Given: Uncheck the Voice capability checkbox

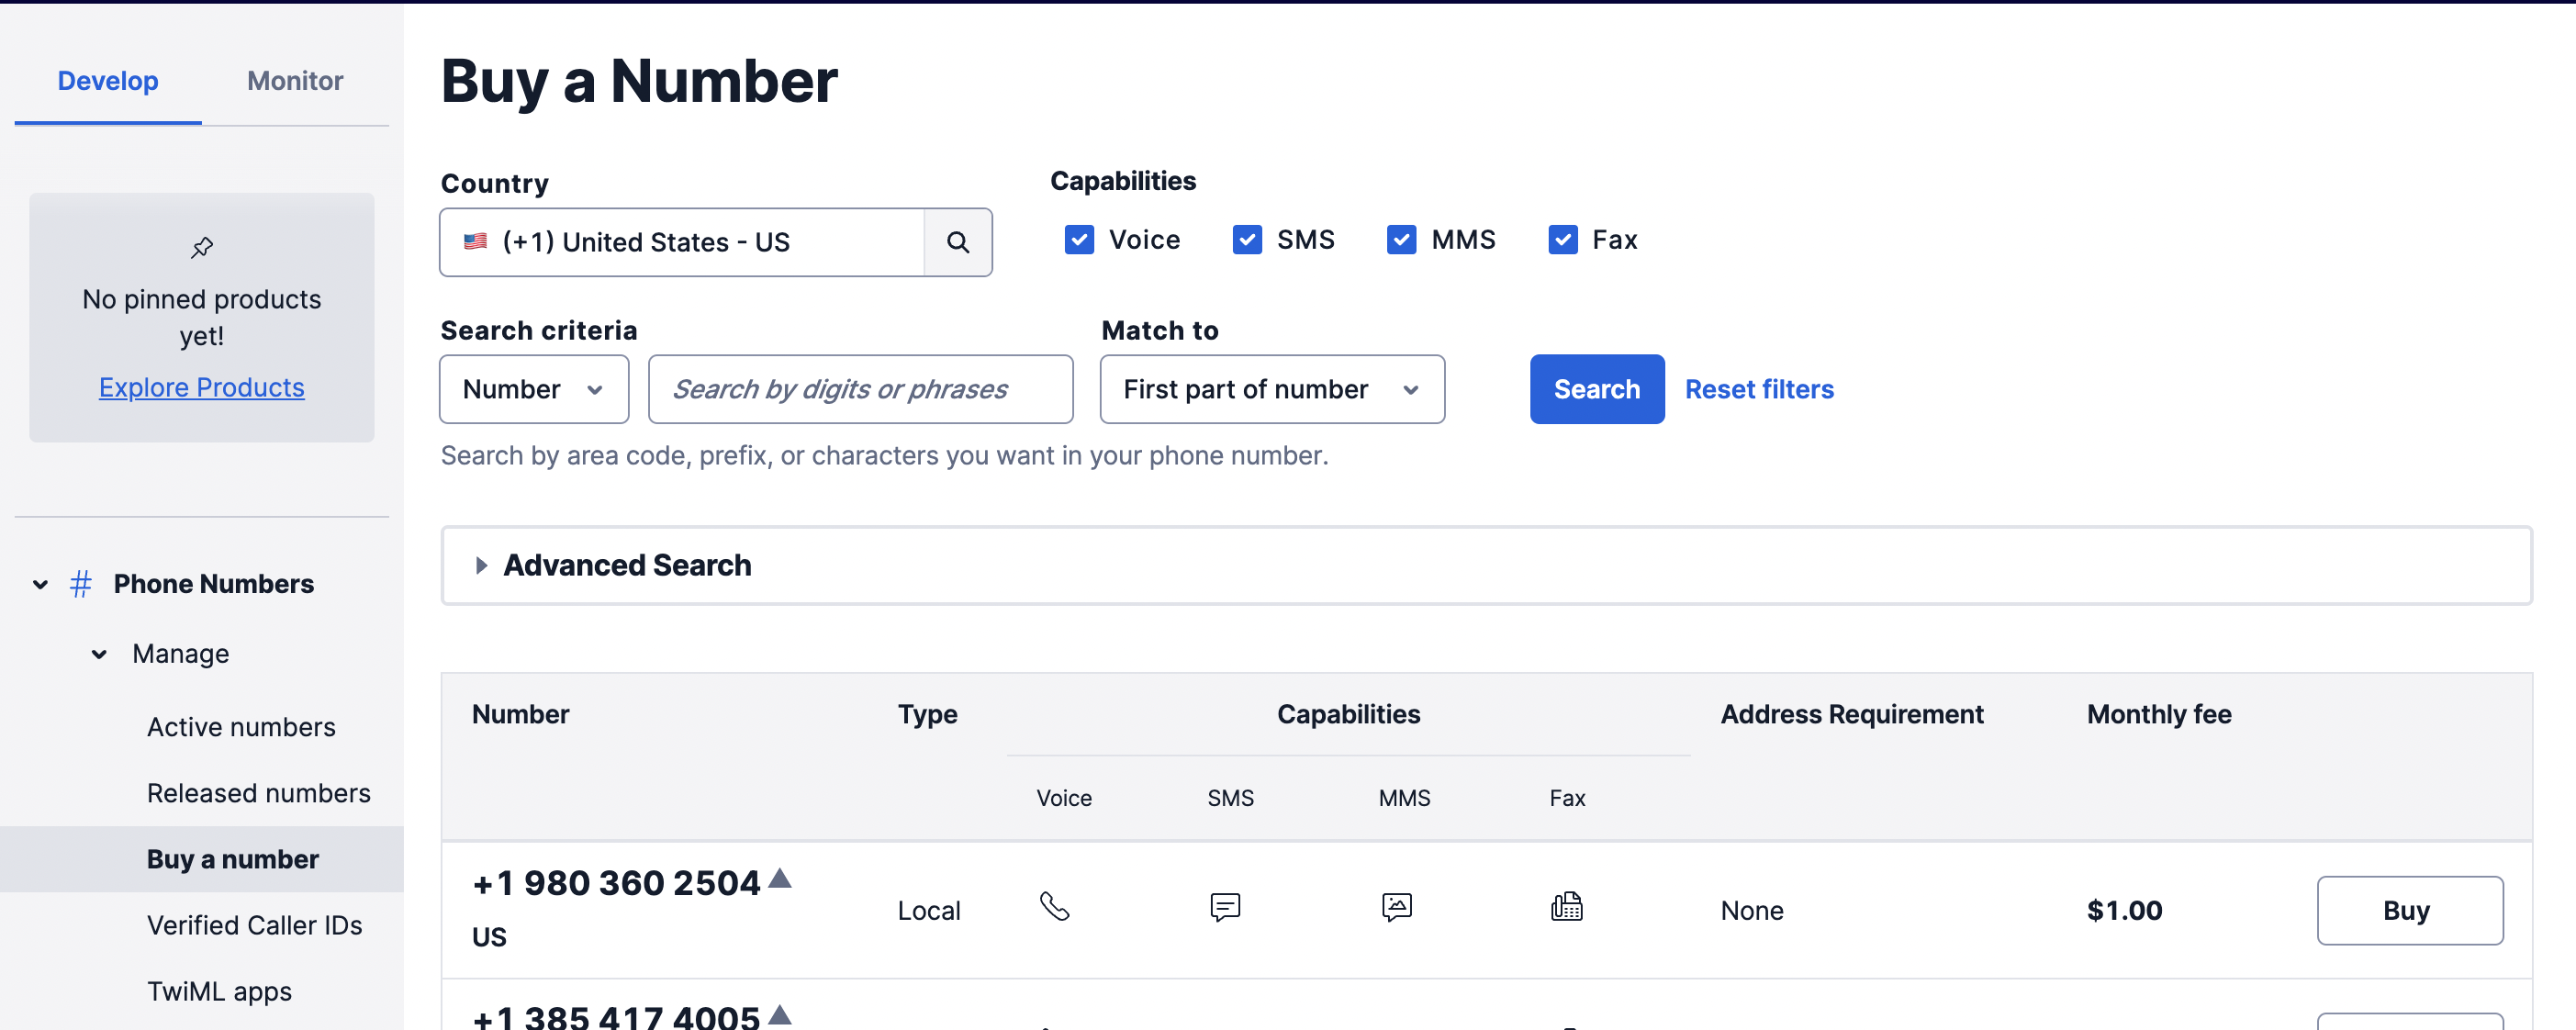Looking at the screenshot, I should click(x=1079, y=240).
